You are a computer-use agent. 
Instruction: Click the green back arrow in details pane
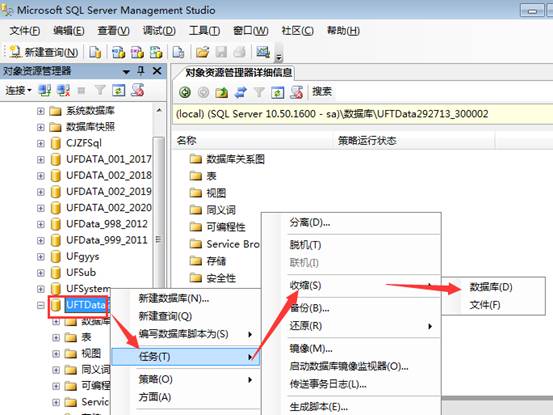pos(185,92)
